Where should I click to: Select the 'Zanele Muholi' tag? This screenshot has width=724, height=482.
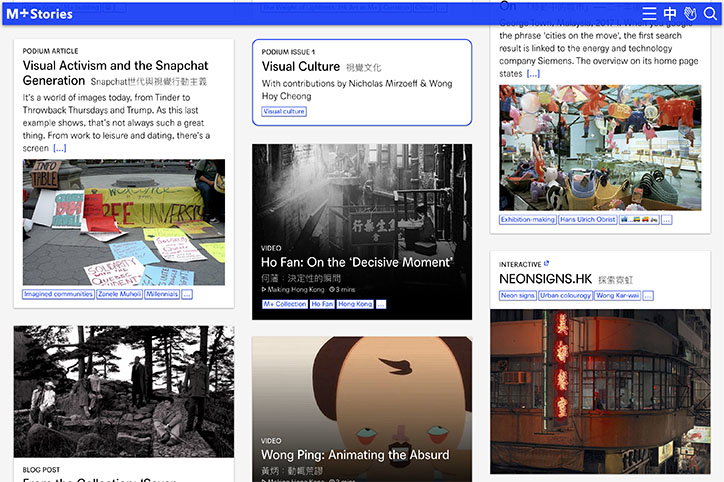[119, 294]
